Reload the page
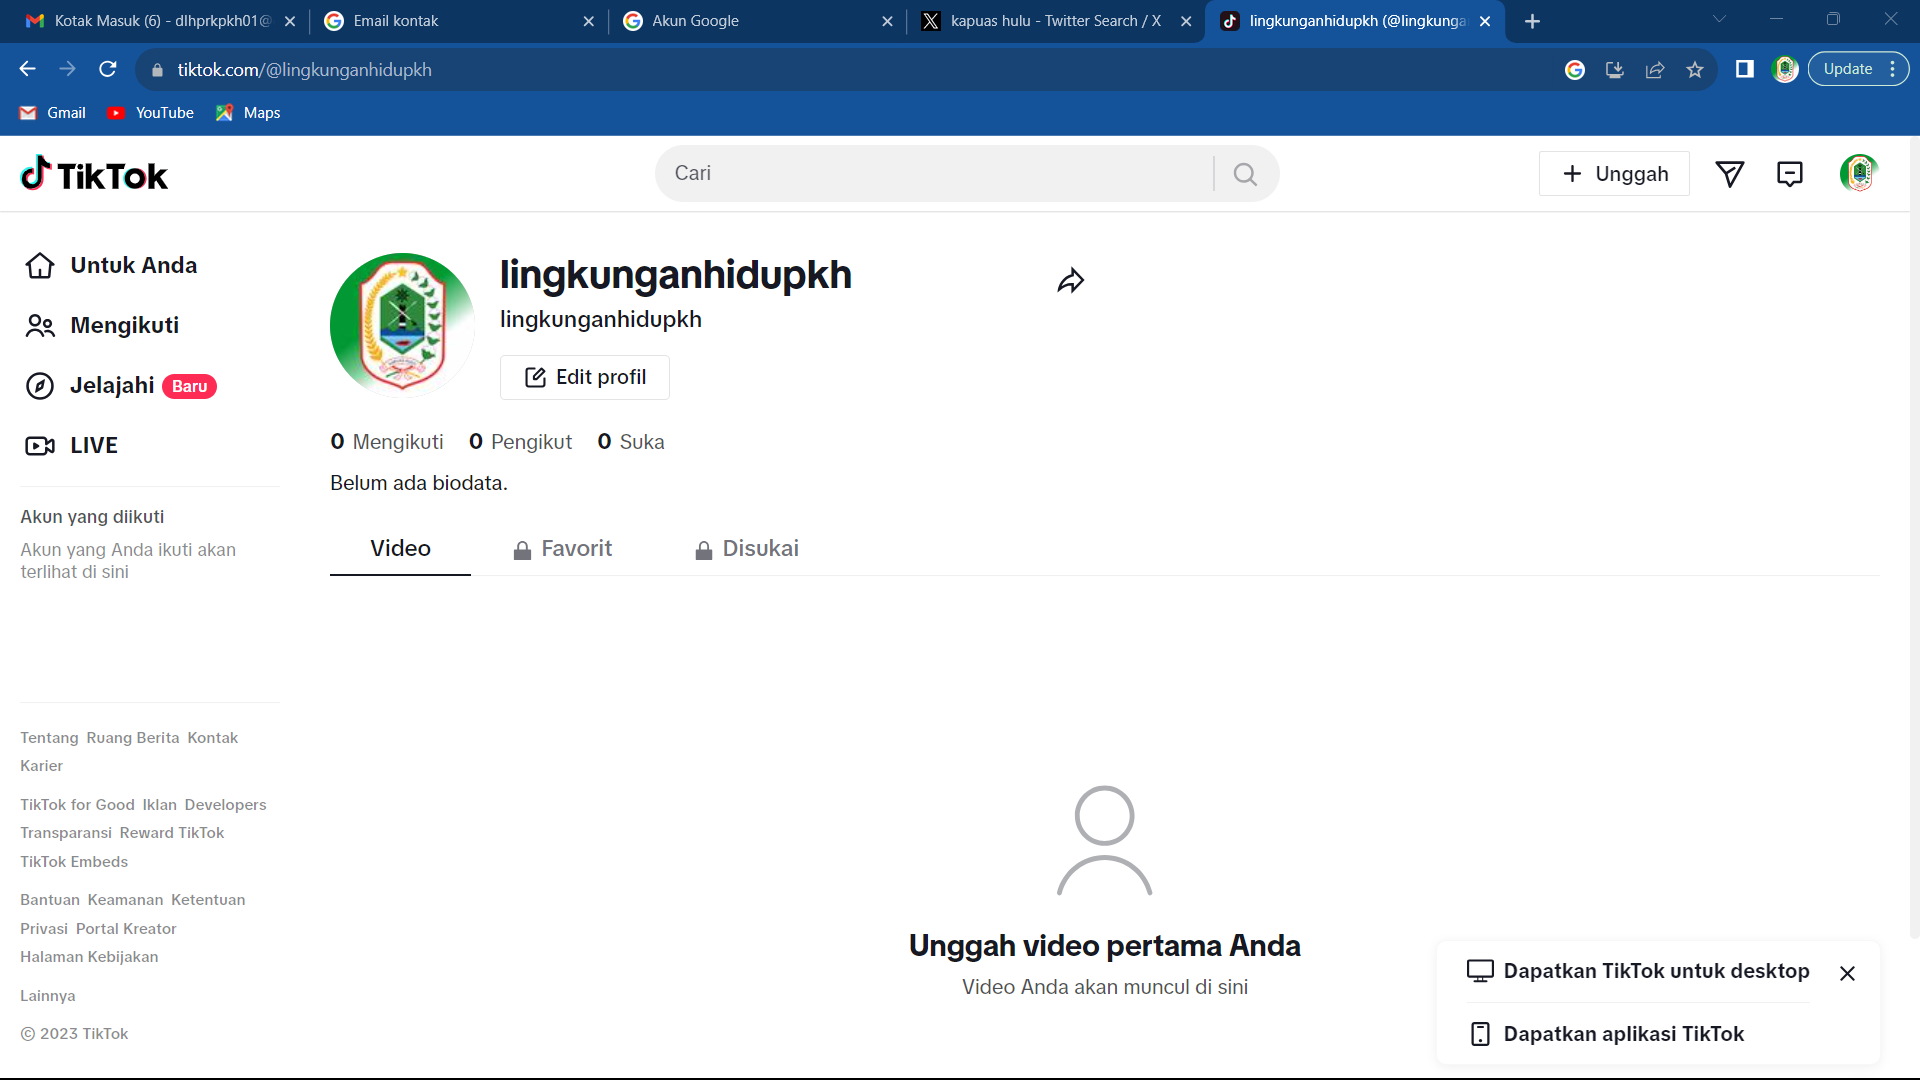This screenshot has width=1920, height=1080. pos(108,69)
